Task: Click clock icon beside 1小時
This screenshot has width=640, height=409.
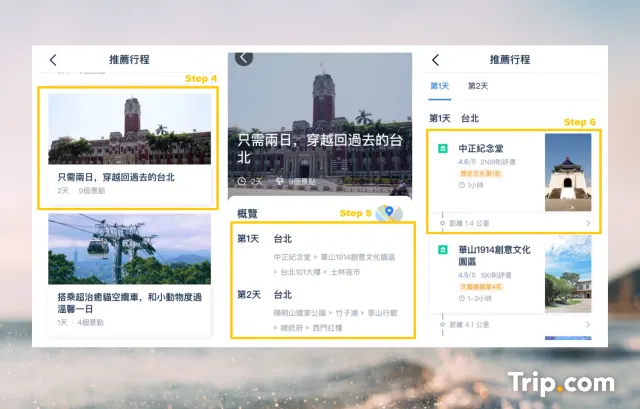Action: [x=462, y=185]
